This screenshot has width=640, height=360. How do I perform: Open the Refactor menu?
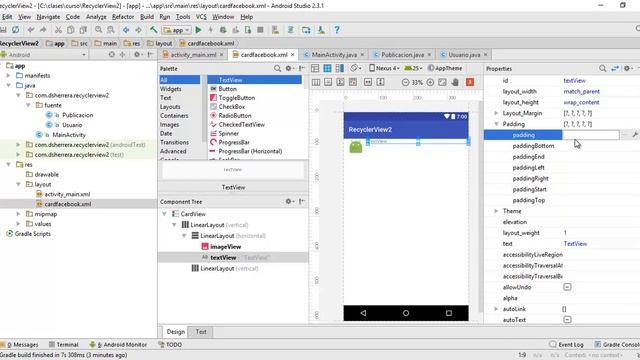click(x=123, y=17)
